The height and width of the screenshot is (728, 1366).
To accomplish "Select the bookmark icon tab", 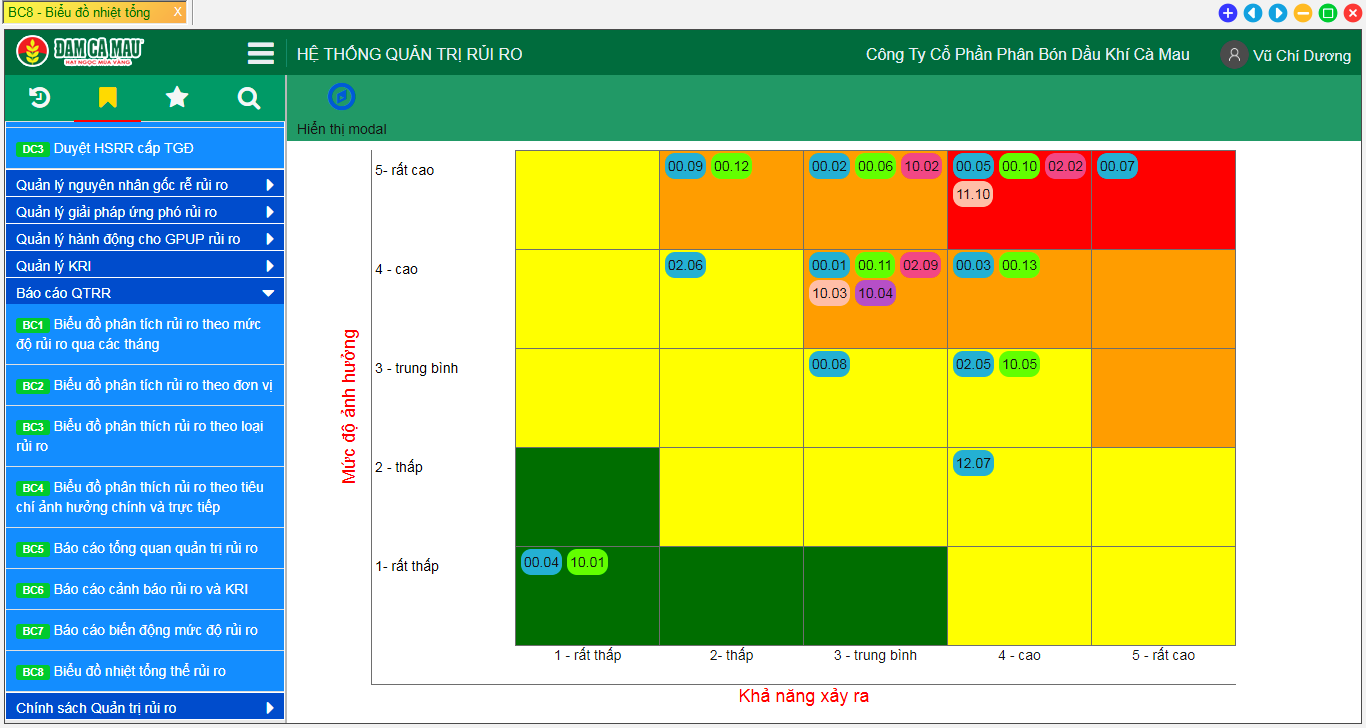I will click(x=108, y=97).
